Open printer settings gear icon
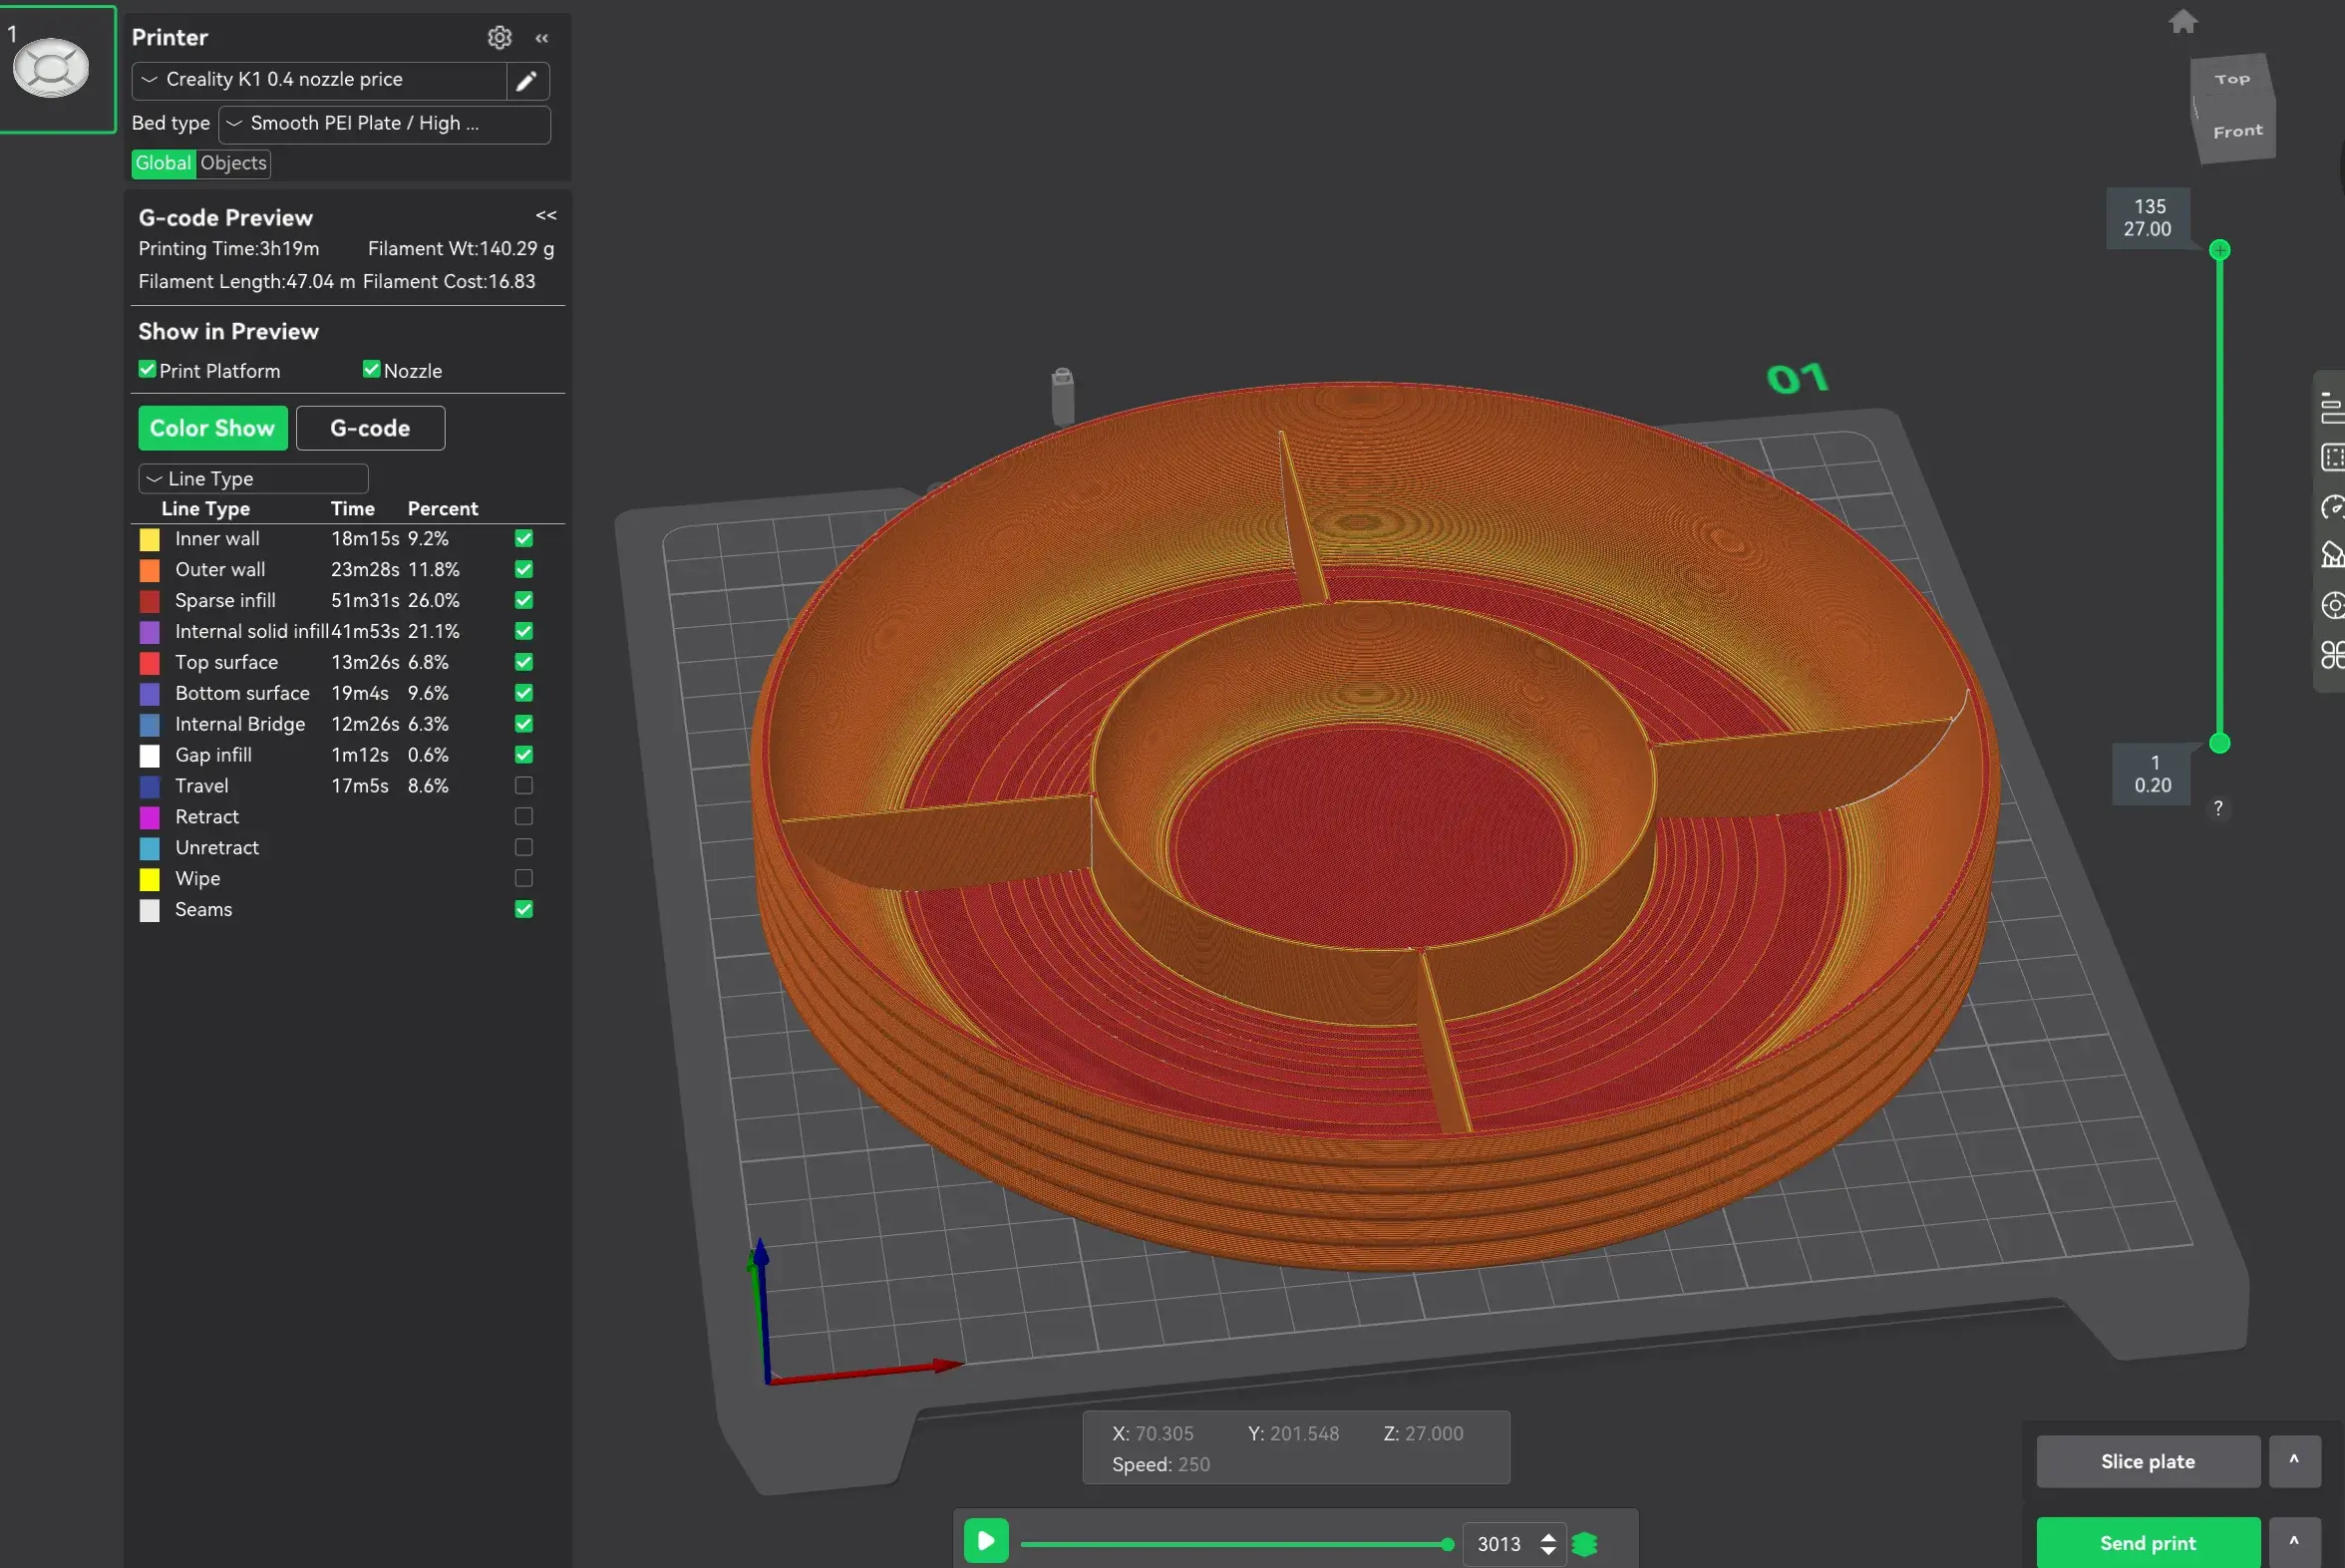Image resolution: width=2345 pixels, height=1568 pixels. (499, 37)
